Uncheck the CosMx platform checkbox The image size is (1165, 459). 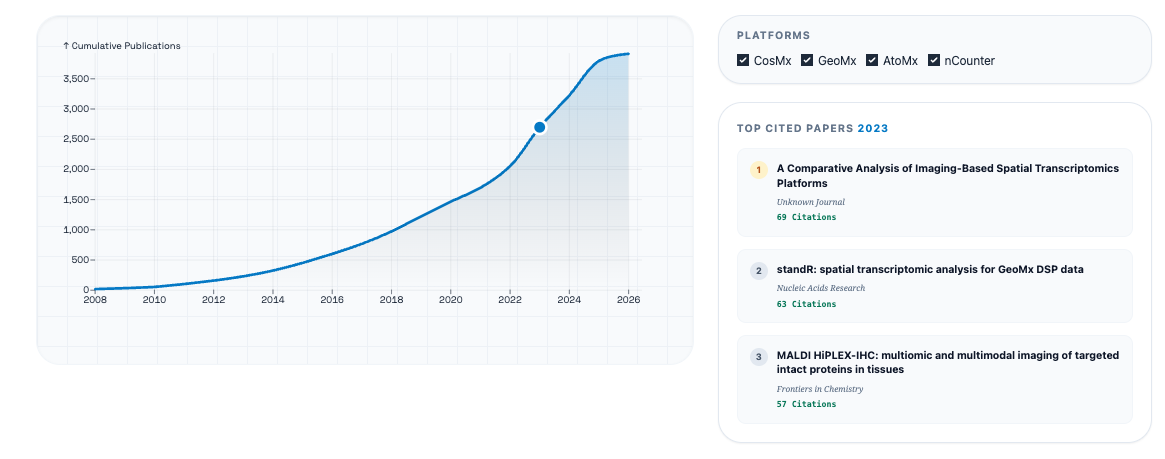pyautogui.click(x=743, y=60)
